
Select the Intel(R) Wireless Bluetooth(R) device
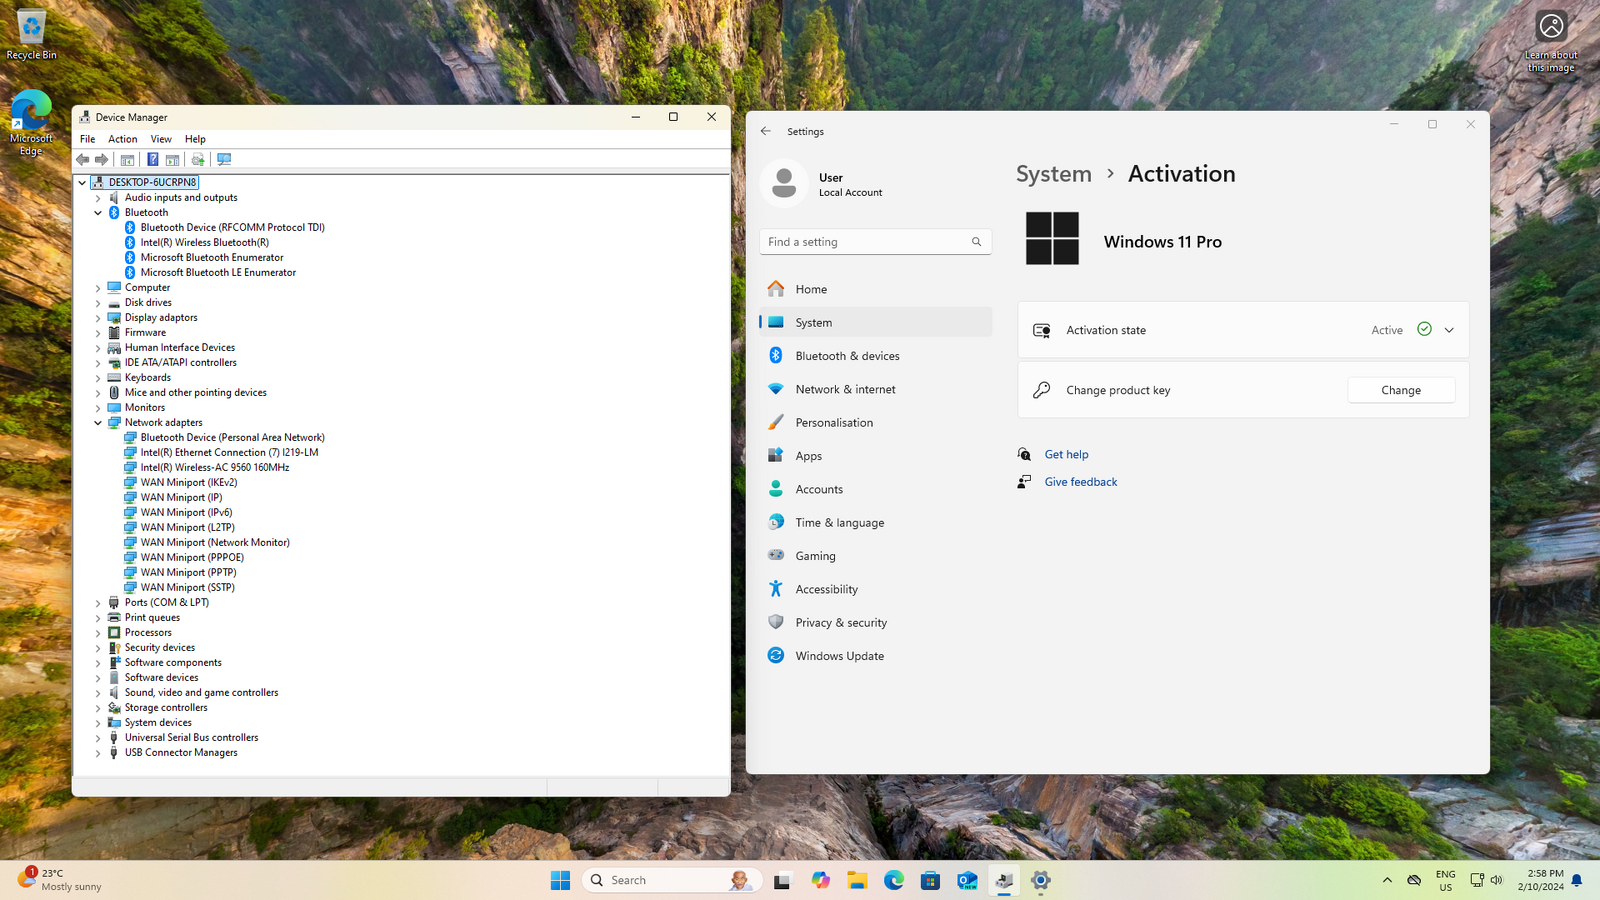pyautogui.click(x=204, y=242)
